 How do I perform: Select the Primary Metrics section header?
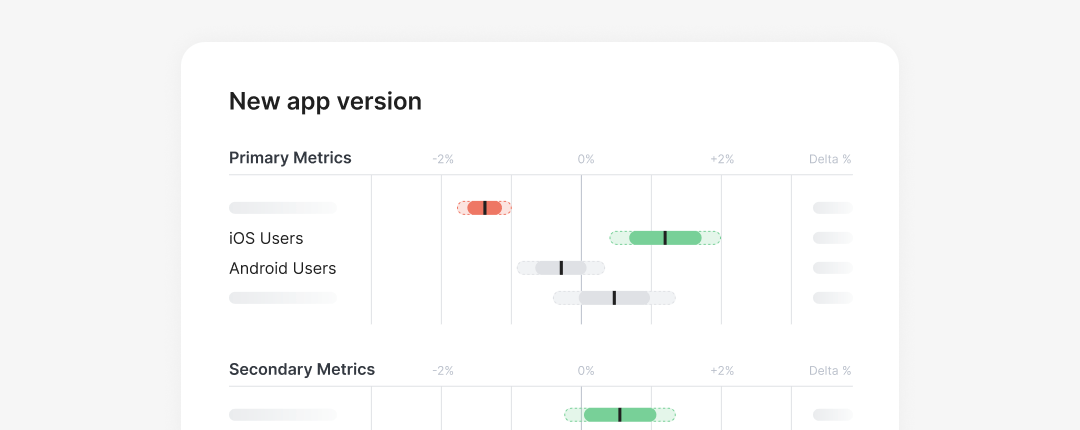pyautogui.click(x=290, y=158)
